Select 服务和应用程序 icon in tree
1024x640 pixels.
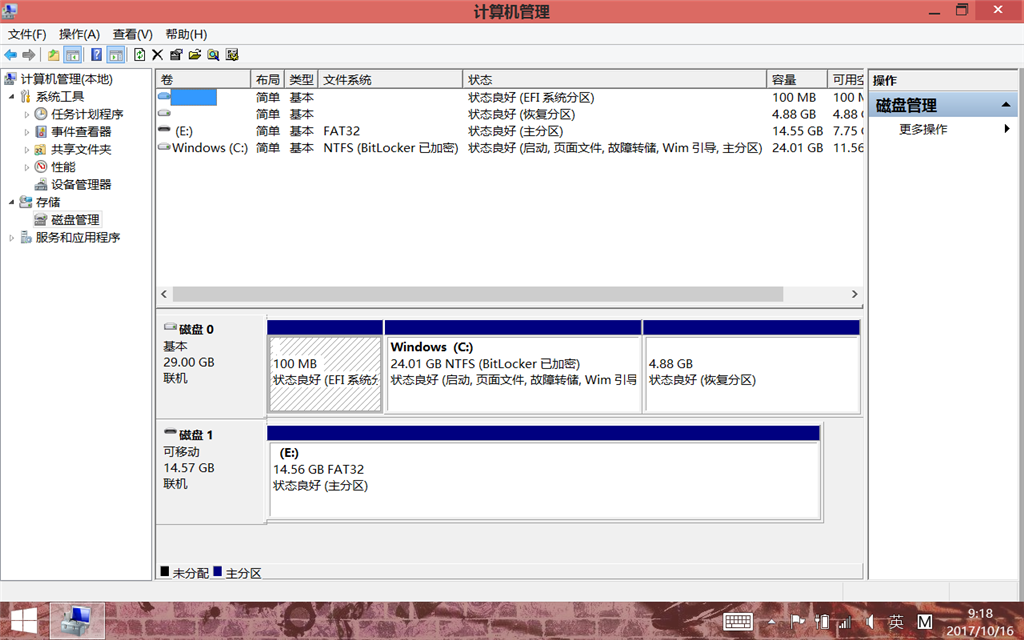pos(25,238)
